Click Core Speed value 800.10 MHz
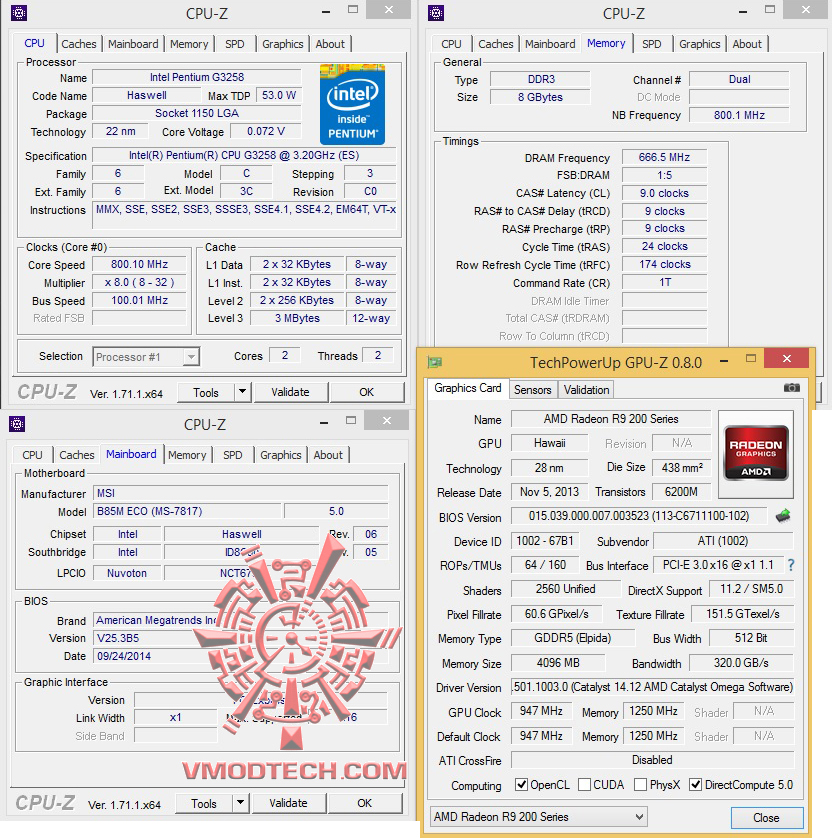 point(139,264)
